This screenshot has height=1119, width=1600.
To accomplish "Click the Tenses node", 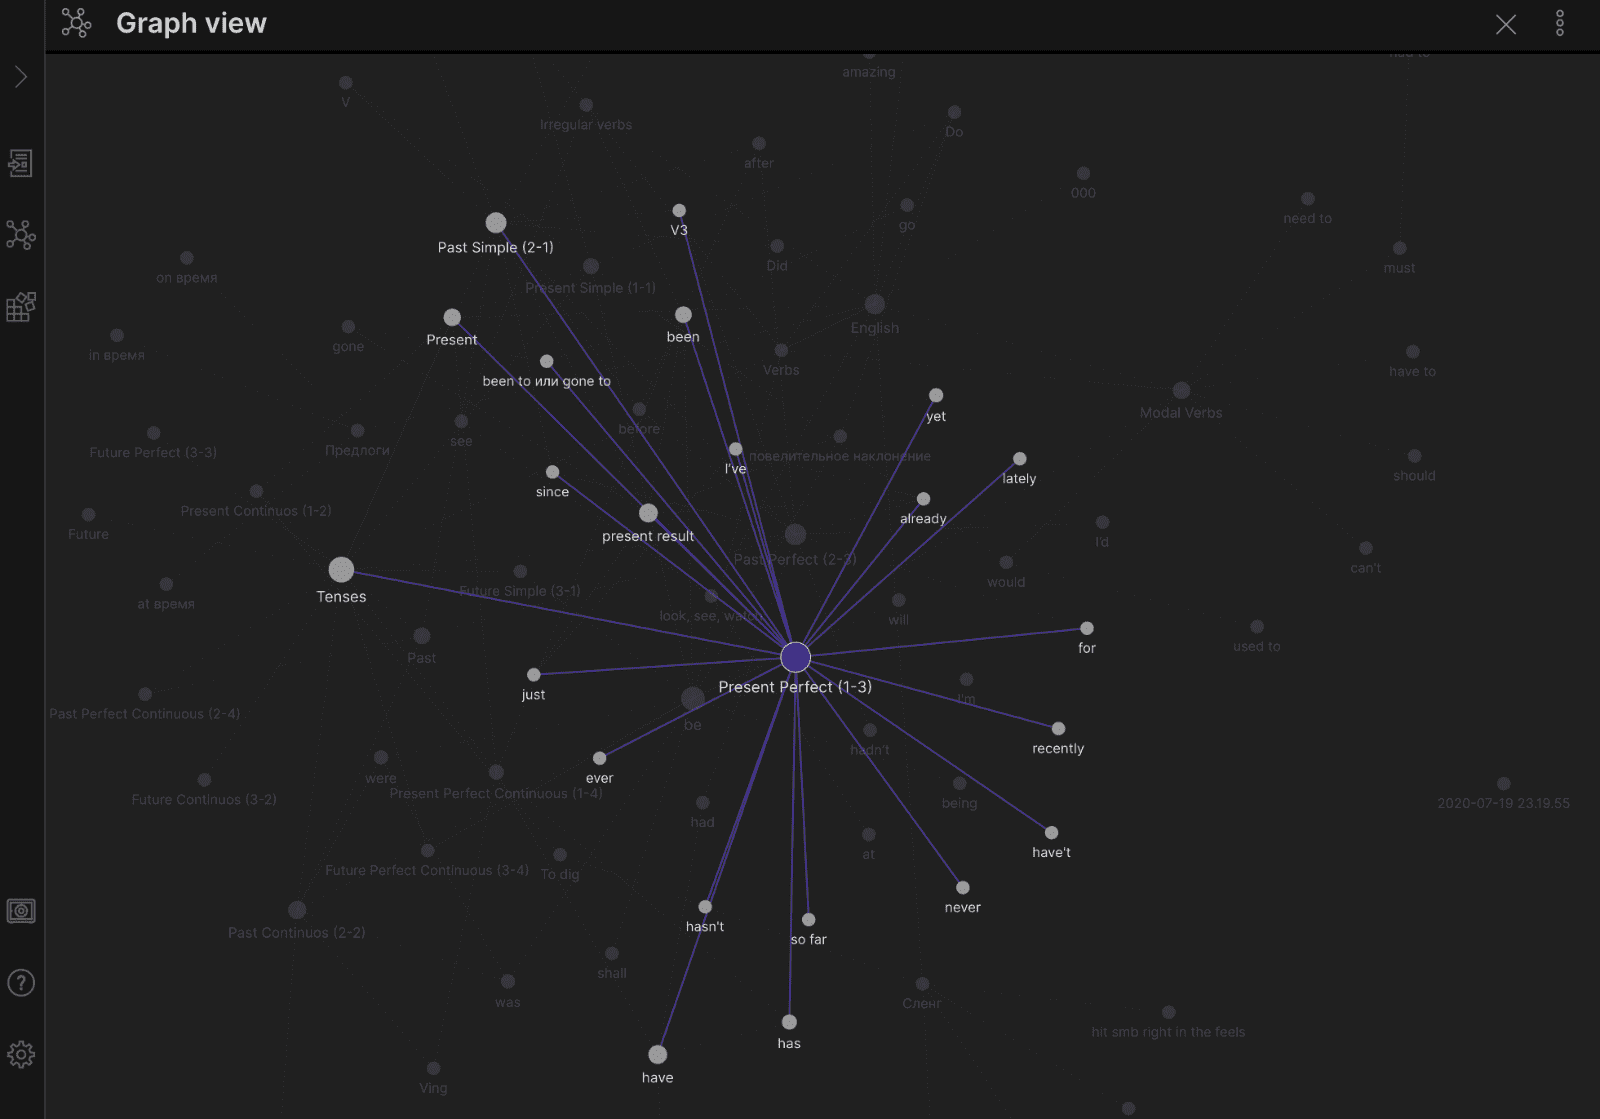I will (341, 570).
